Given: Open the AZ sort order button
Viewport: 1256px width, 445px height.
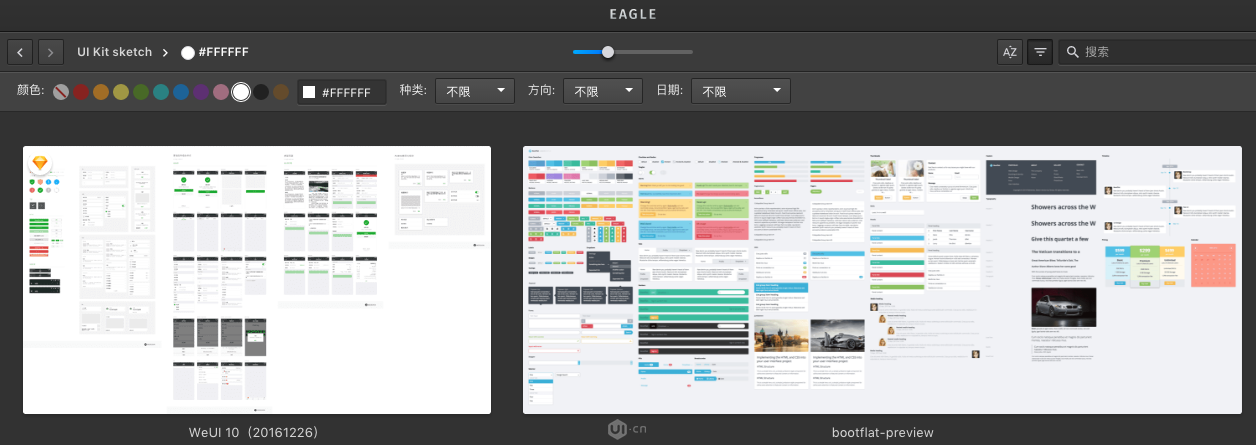Looking at the screenshot, I should pyautogui.click(x=1010, y=52).
